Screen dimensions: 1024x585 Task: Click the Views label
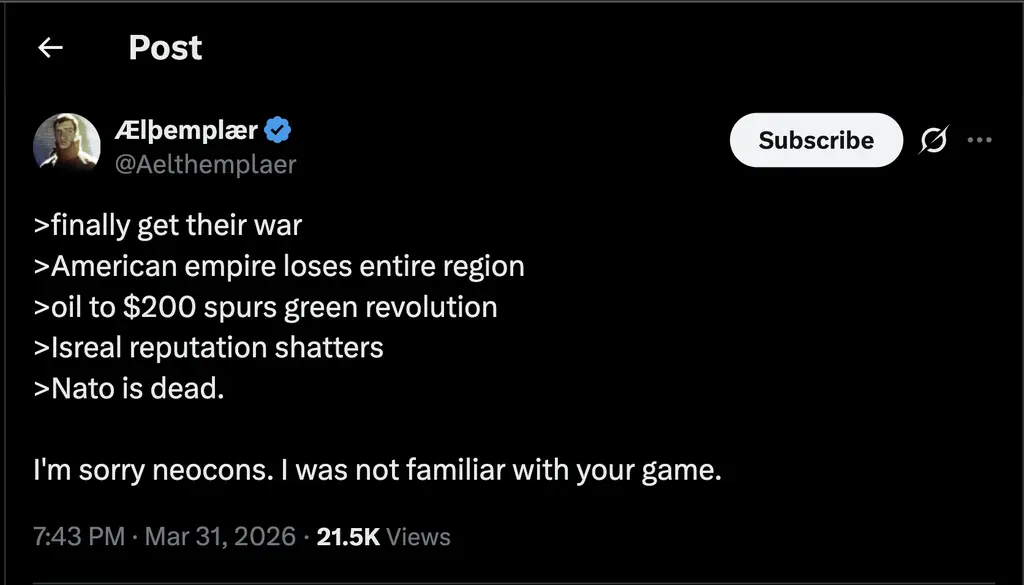coord(418,537)
